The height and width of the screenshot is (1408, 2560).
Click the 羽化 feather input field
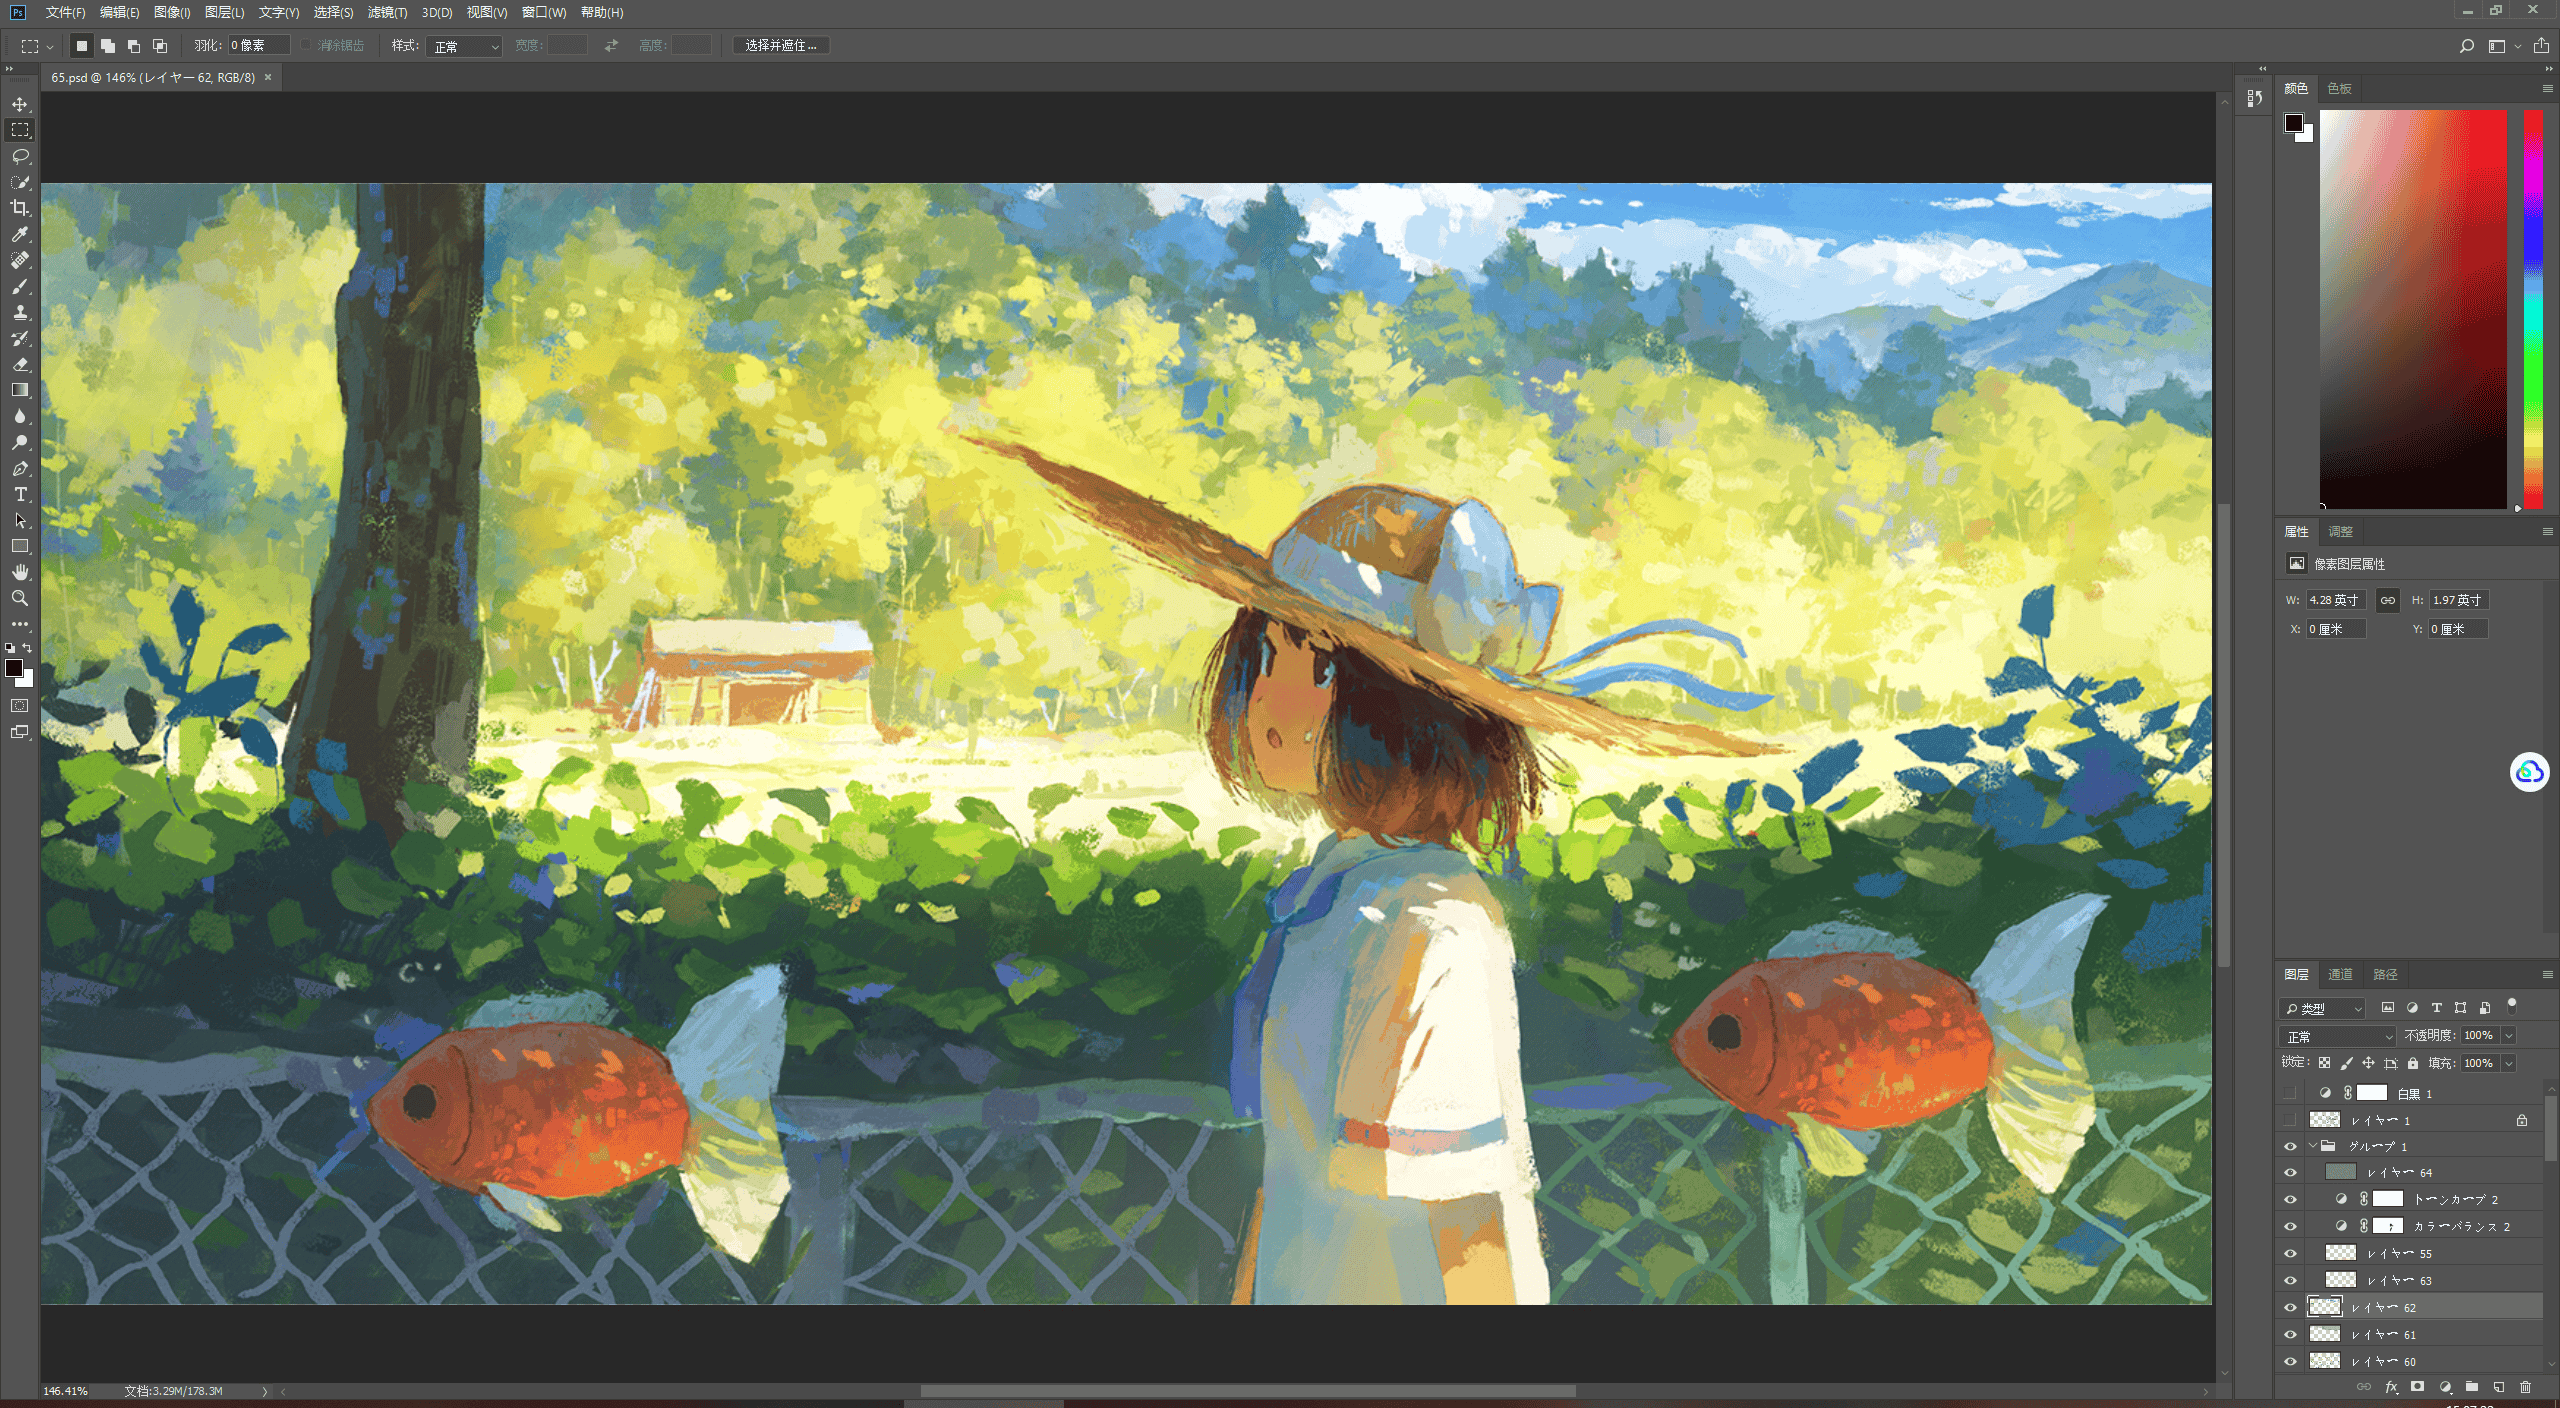259,45
